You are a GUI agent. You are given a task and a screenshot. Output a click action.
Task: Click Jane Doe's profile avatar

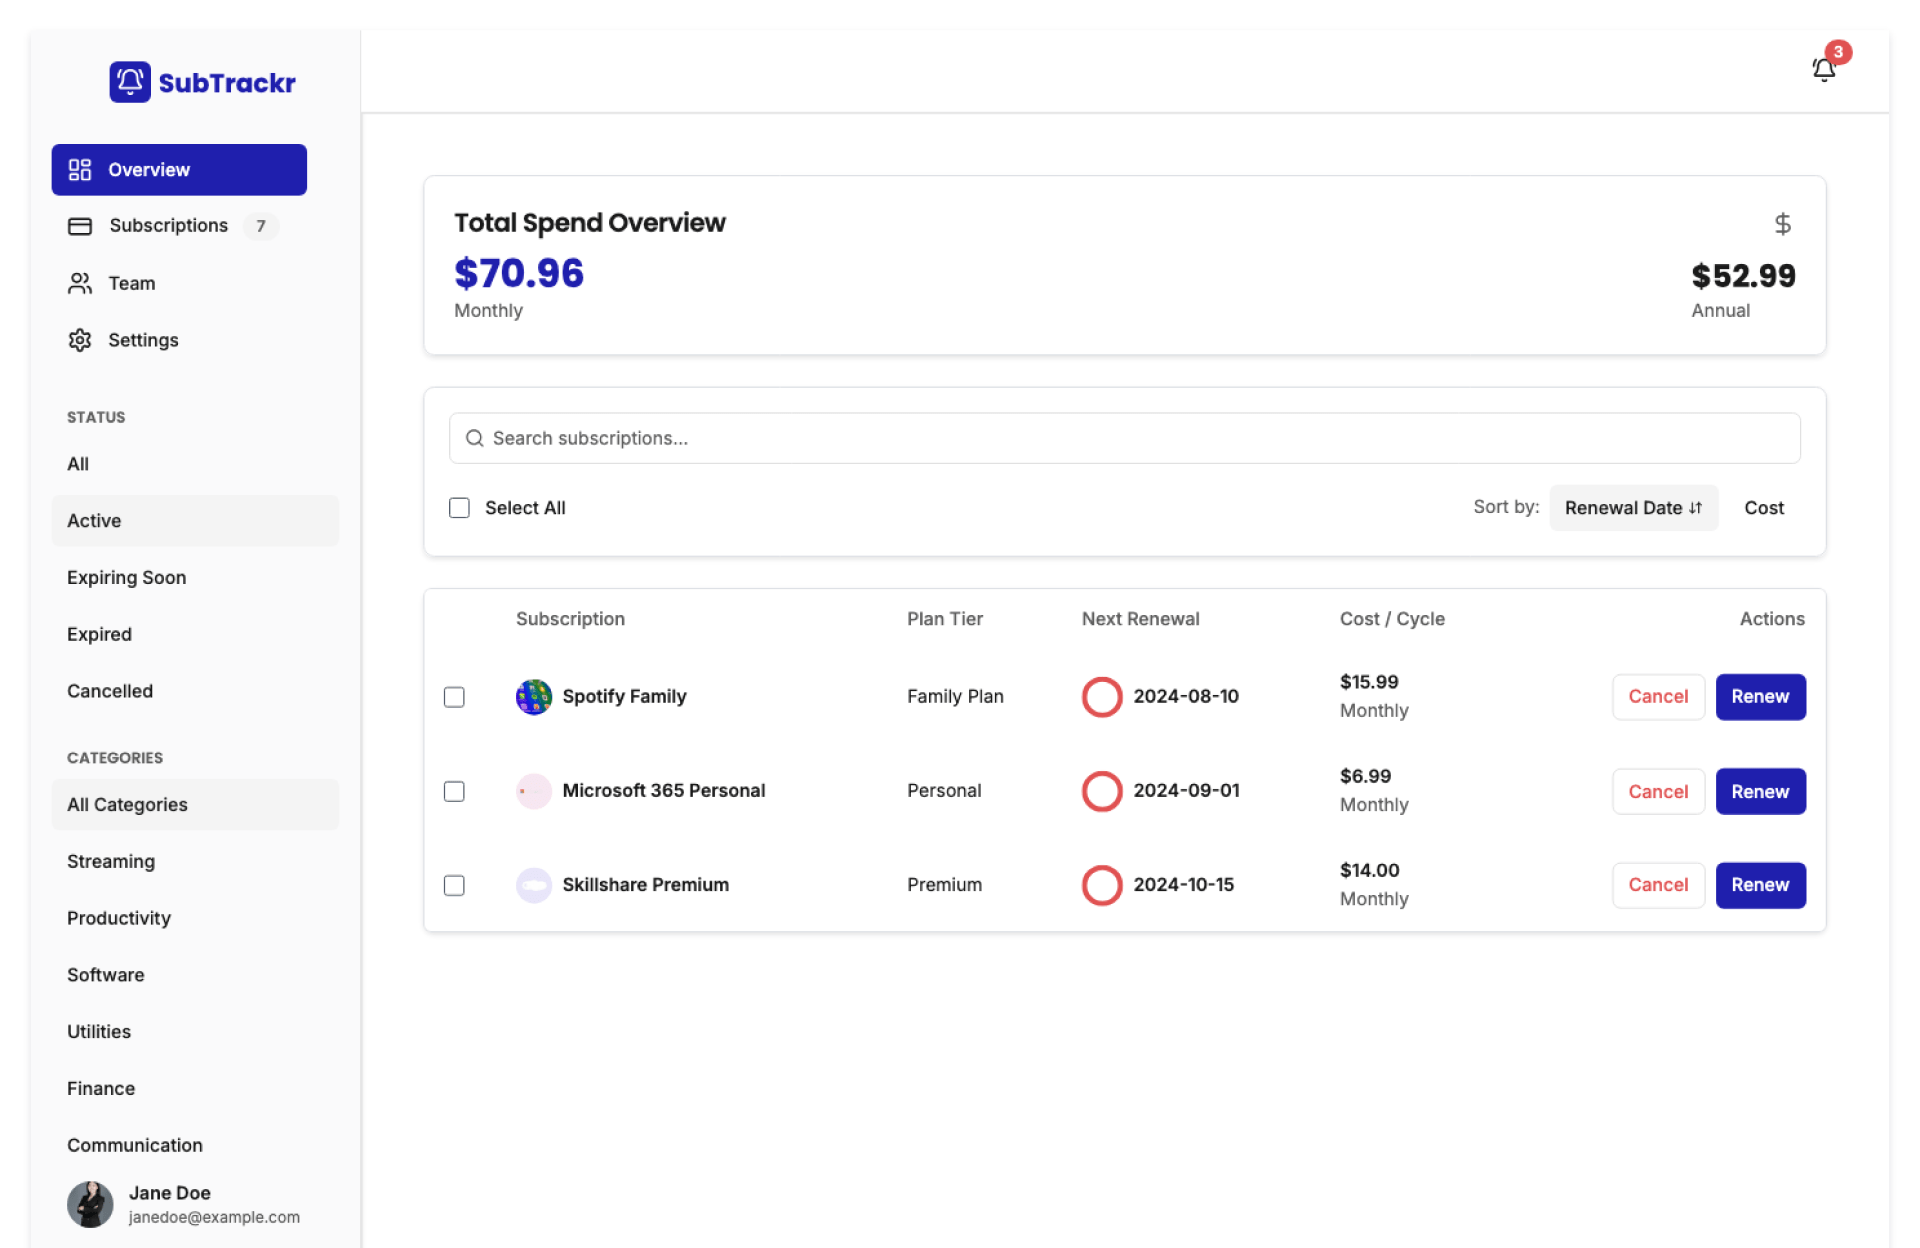coord(90,1204)
